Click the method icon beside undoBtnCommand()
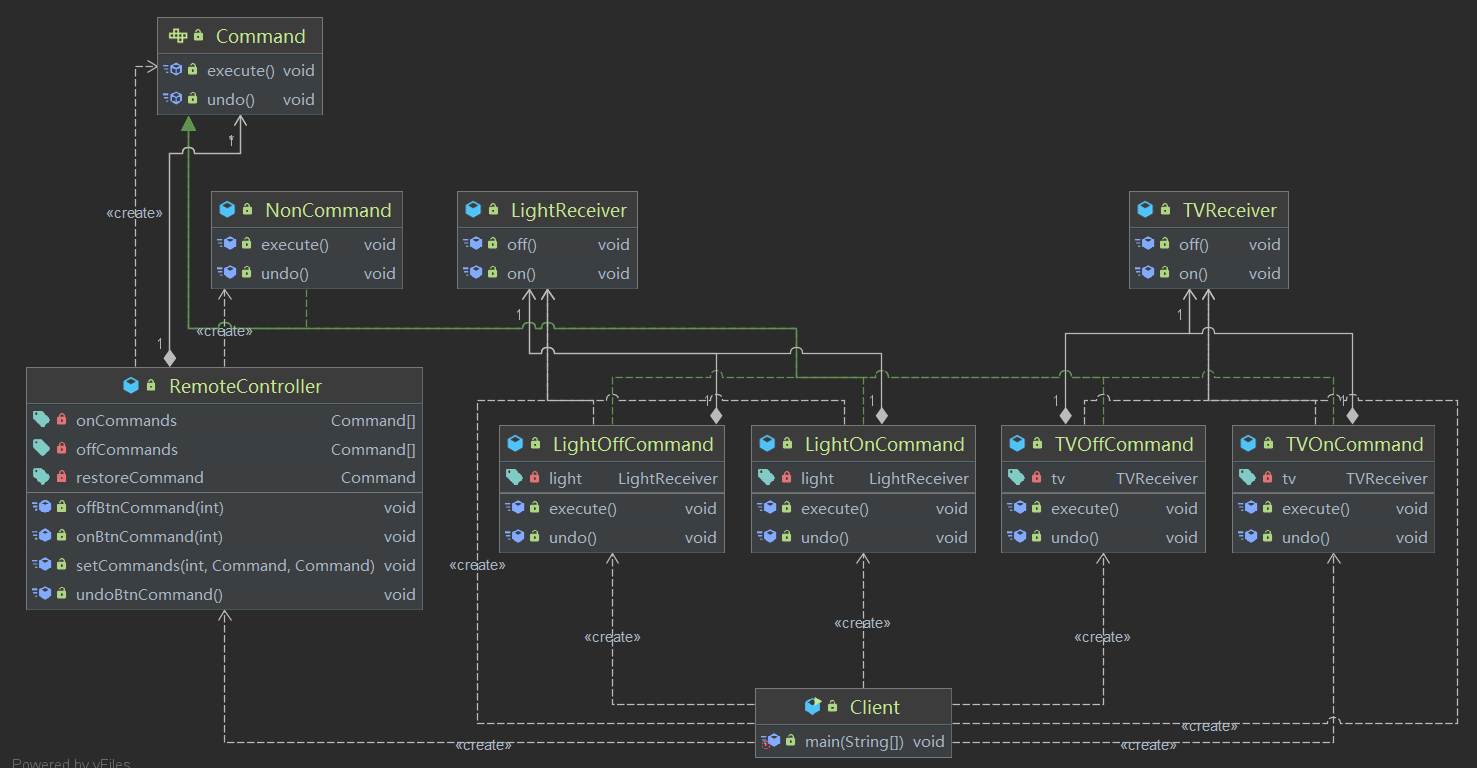 [41, 594]
